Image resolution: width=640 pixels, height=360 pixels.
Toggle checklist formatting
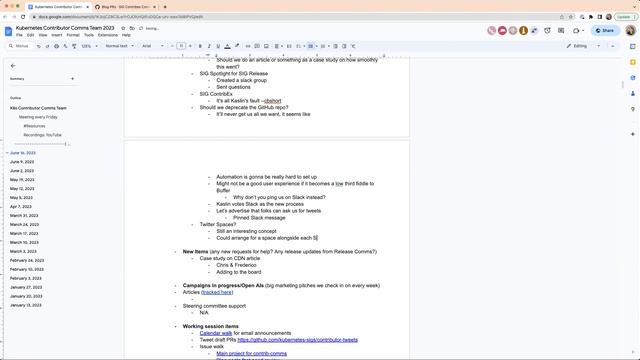tap(298, 46)
